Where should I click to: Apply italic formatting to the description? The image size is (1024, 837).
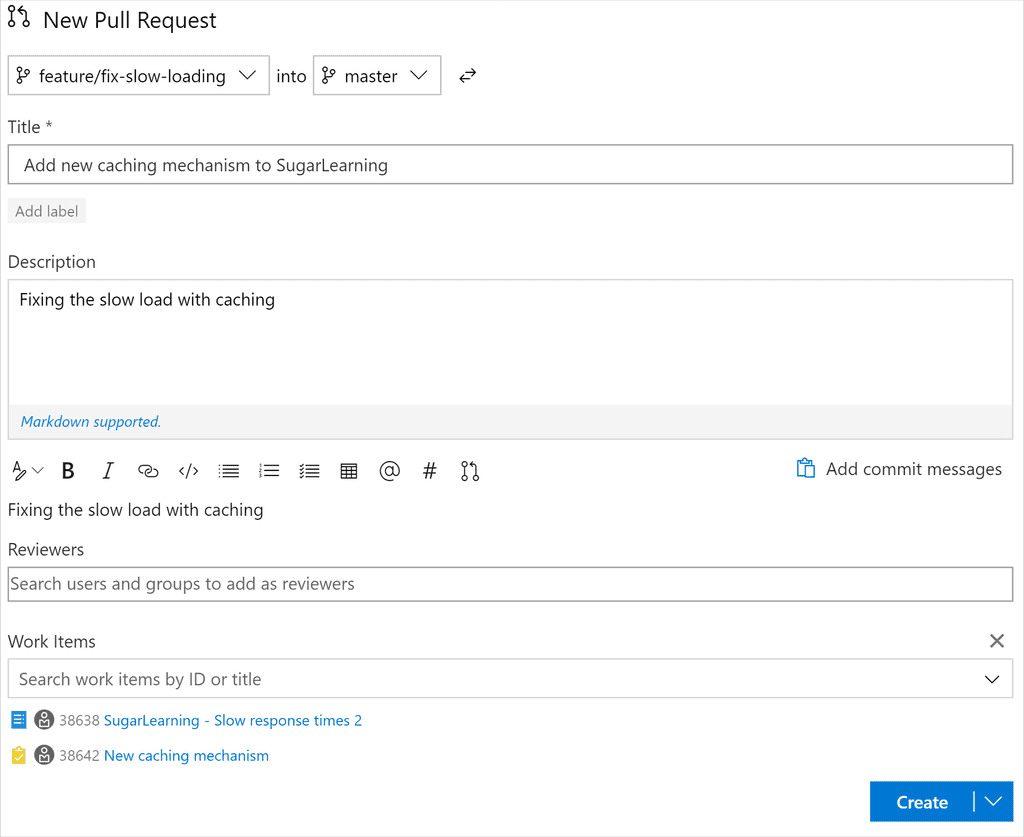click(x=107, y=470)
